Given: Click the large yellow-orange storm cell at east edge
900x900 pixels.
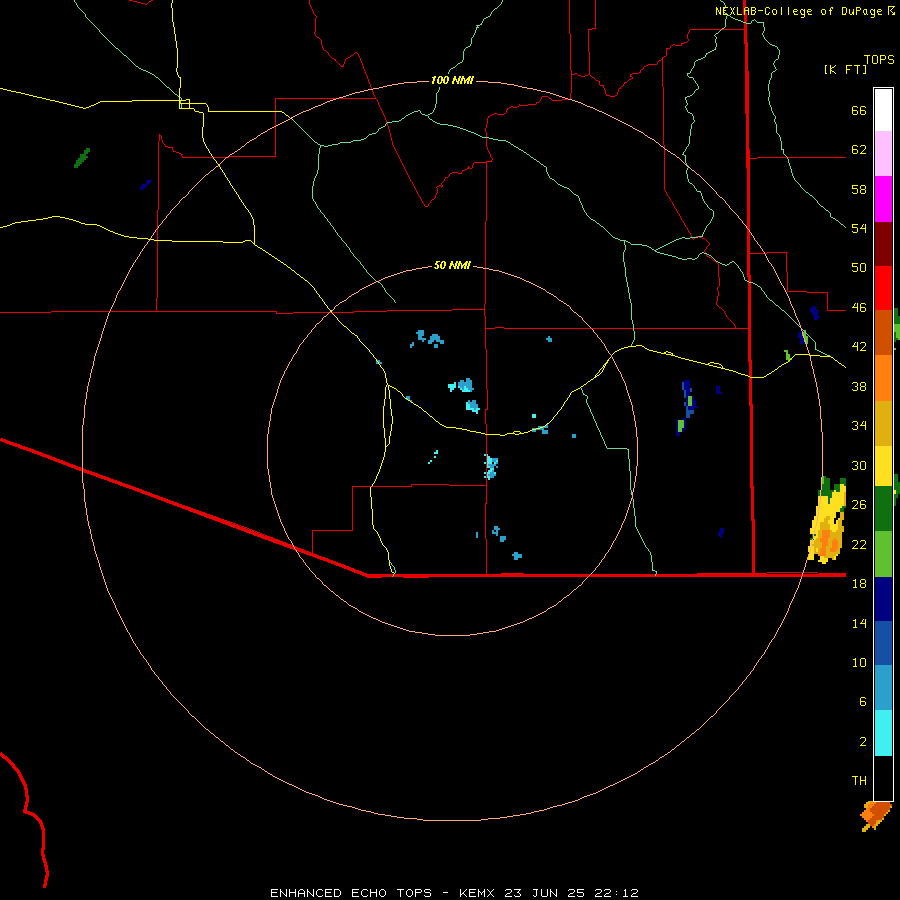Looking at the screenshot, I should 827,520.
